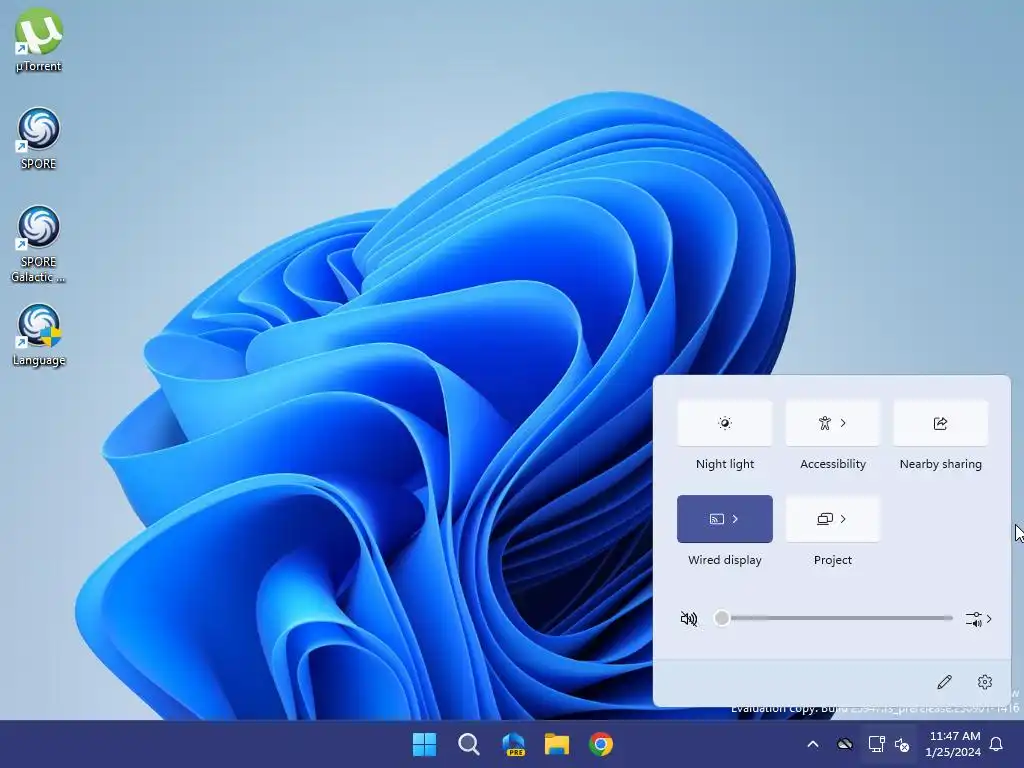
Task: Open the Windows Start menu
Action: click(424, 744)
